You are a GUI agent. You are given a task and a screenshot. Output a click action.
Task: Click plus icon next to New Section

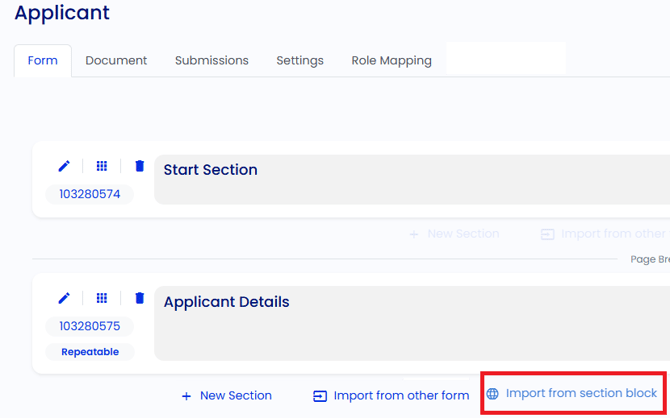coord(186,397)
